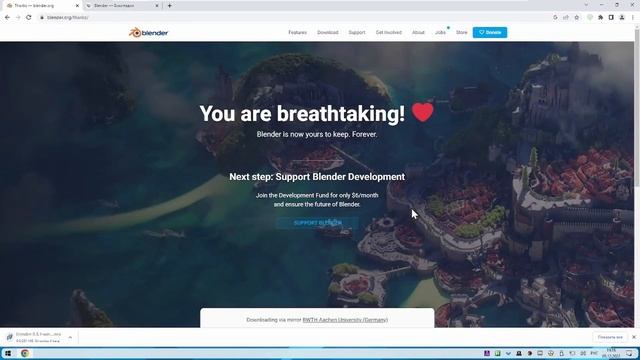Visit the Store link
The height and width of the screenshot is (360, 640).
tap(462, 32)
